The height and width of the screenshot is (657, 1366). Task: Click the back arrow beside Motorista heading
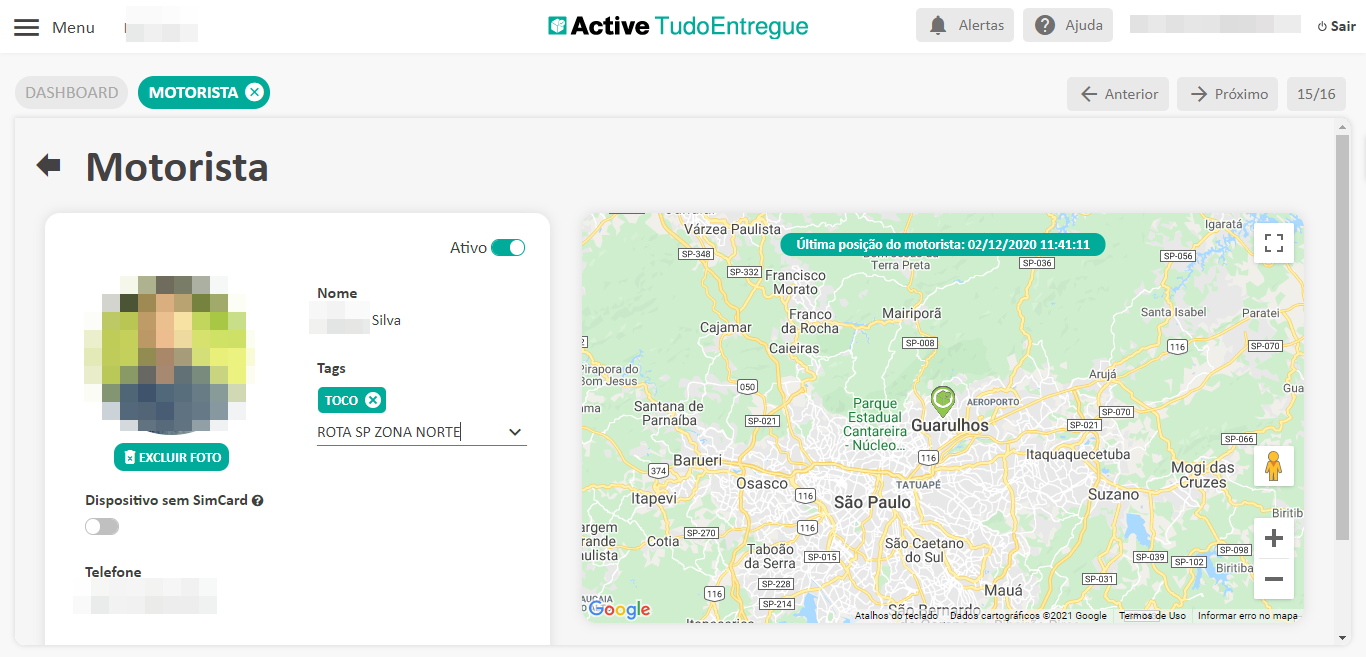[48, 165]
